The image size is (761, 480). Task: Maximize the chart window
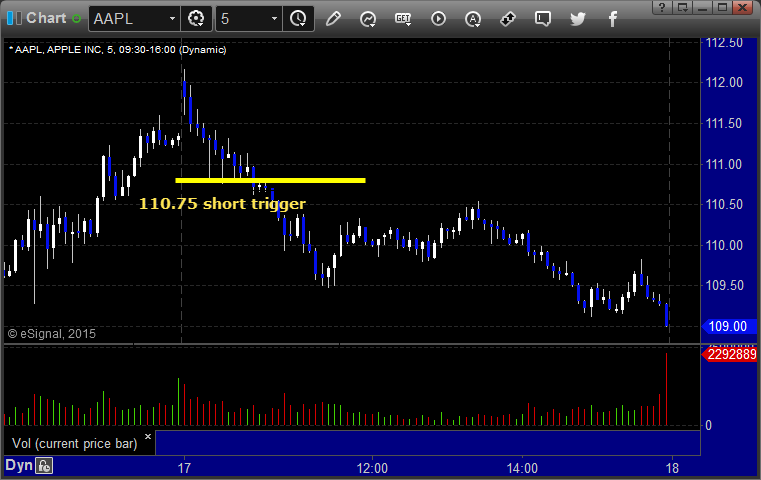[x=722, y=7]
